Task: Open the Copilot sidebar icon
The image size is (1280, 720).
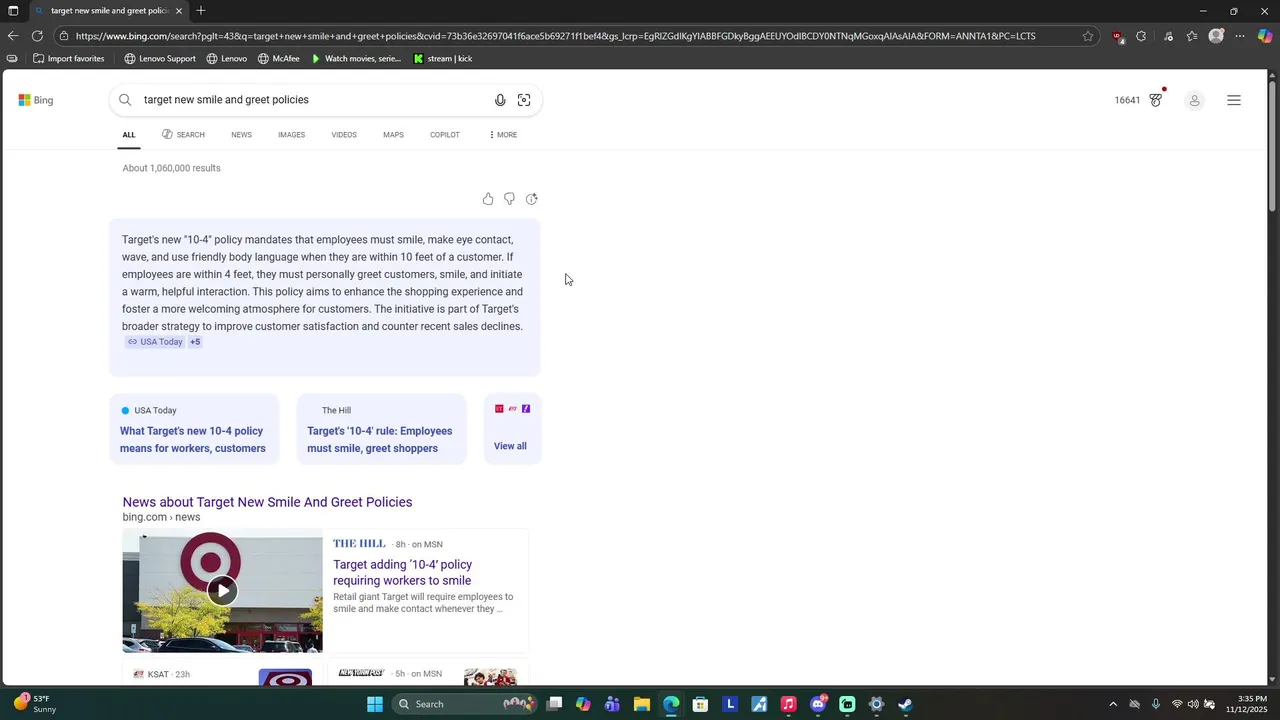Action: coord(1265,36)
